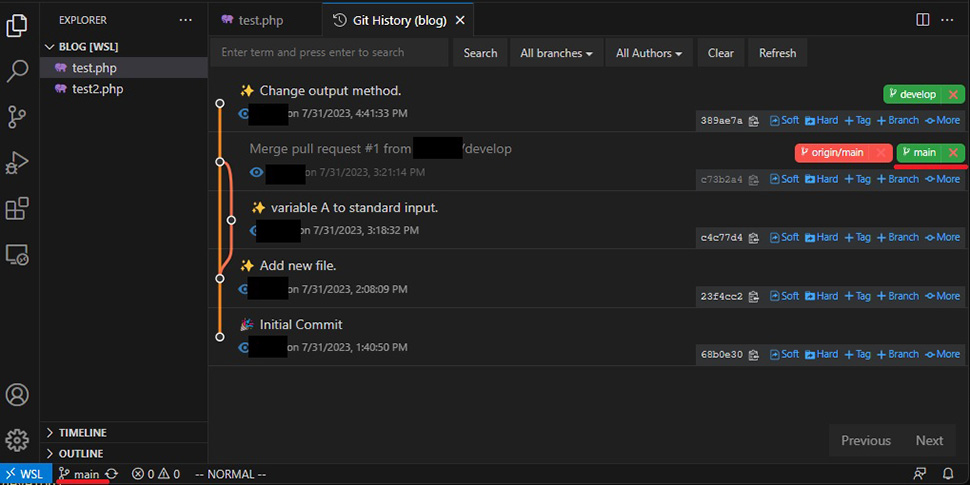This screenshot has height=485, width=970.
Task: View Change output method commit eye icon
Action: (x=244, y=114)
